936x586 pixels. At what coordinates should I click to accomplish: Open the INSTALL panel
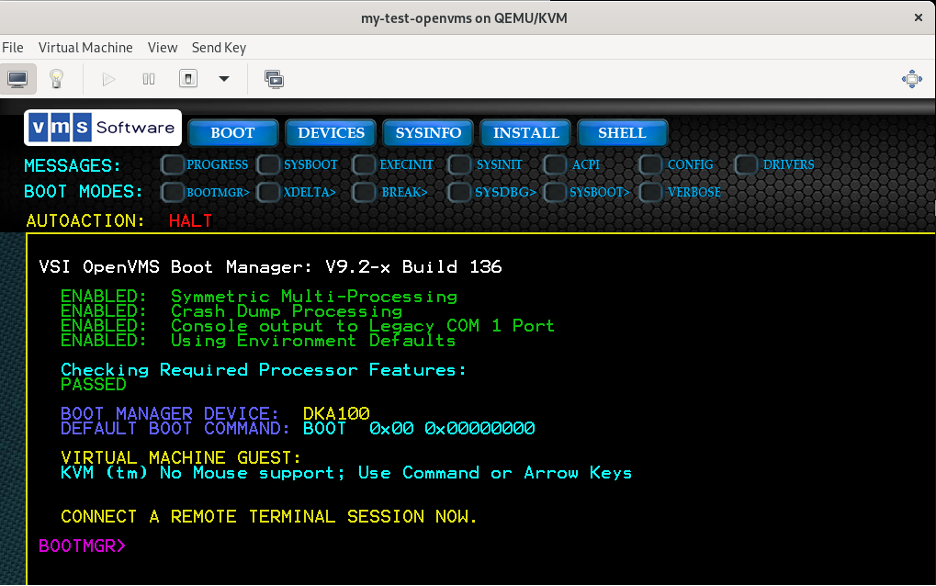coord(525,132)
